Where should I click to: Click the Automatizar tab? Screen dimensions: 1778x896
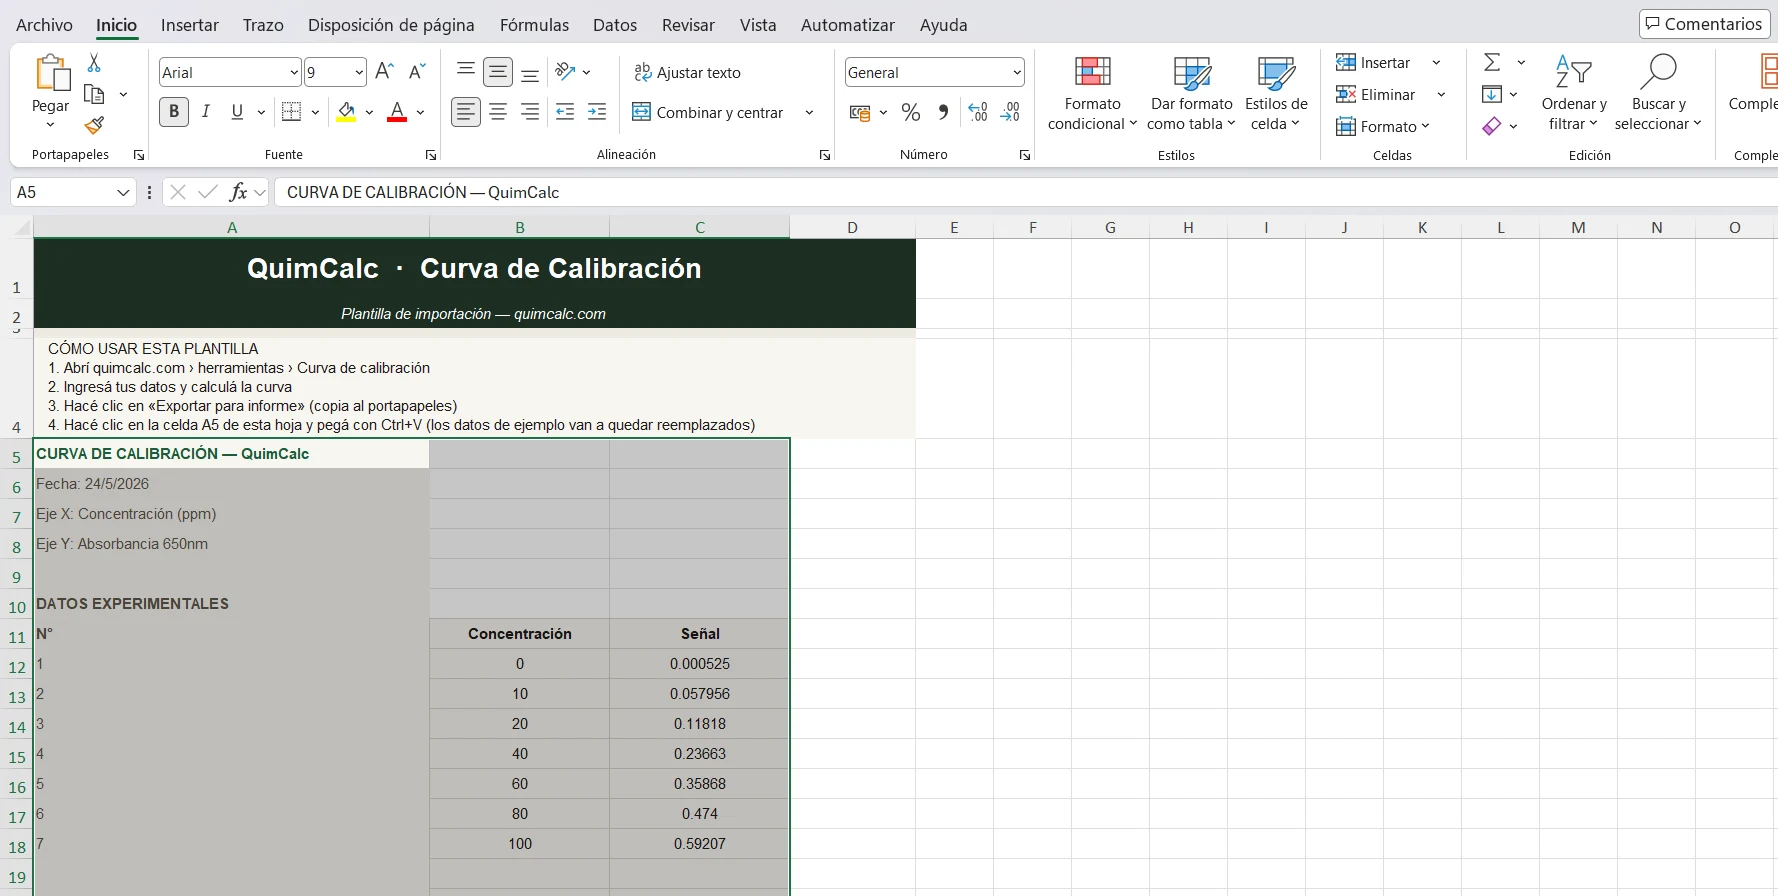847,25
